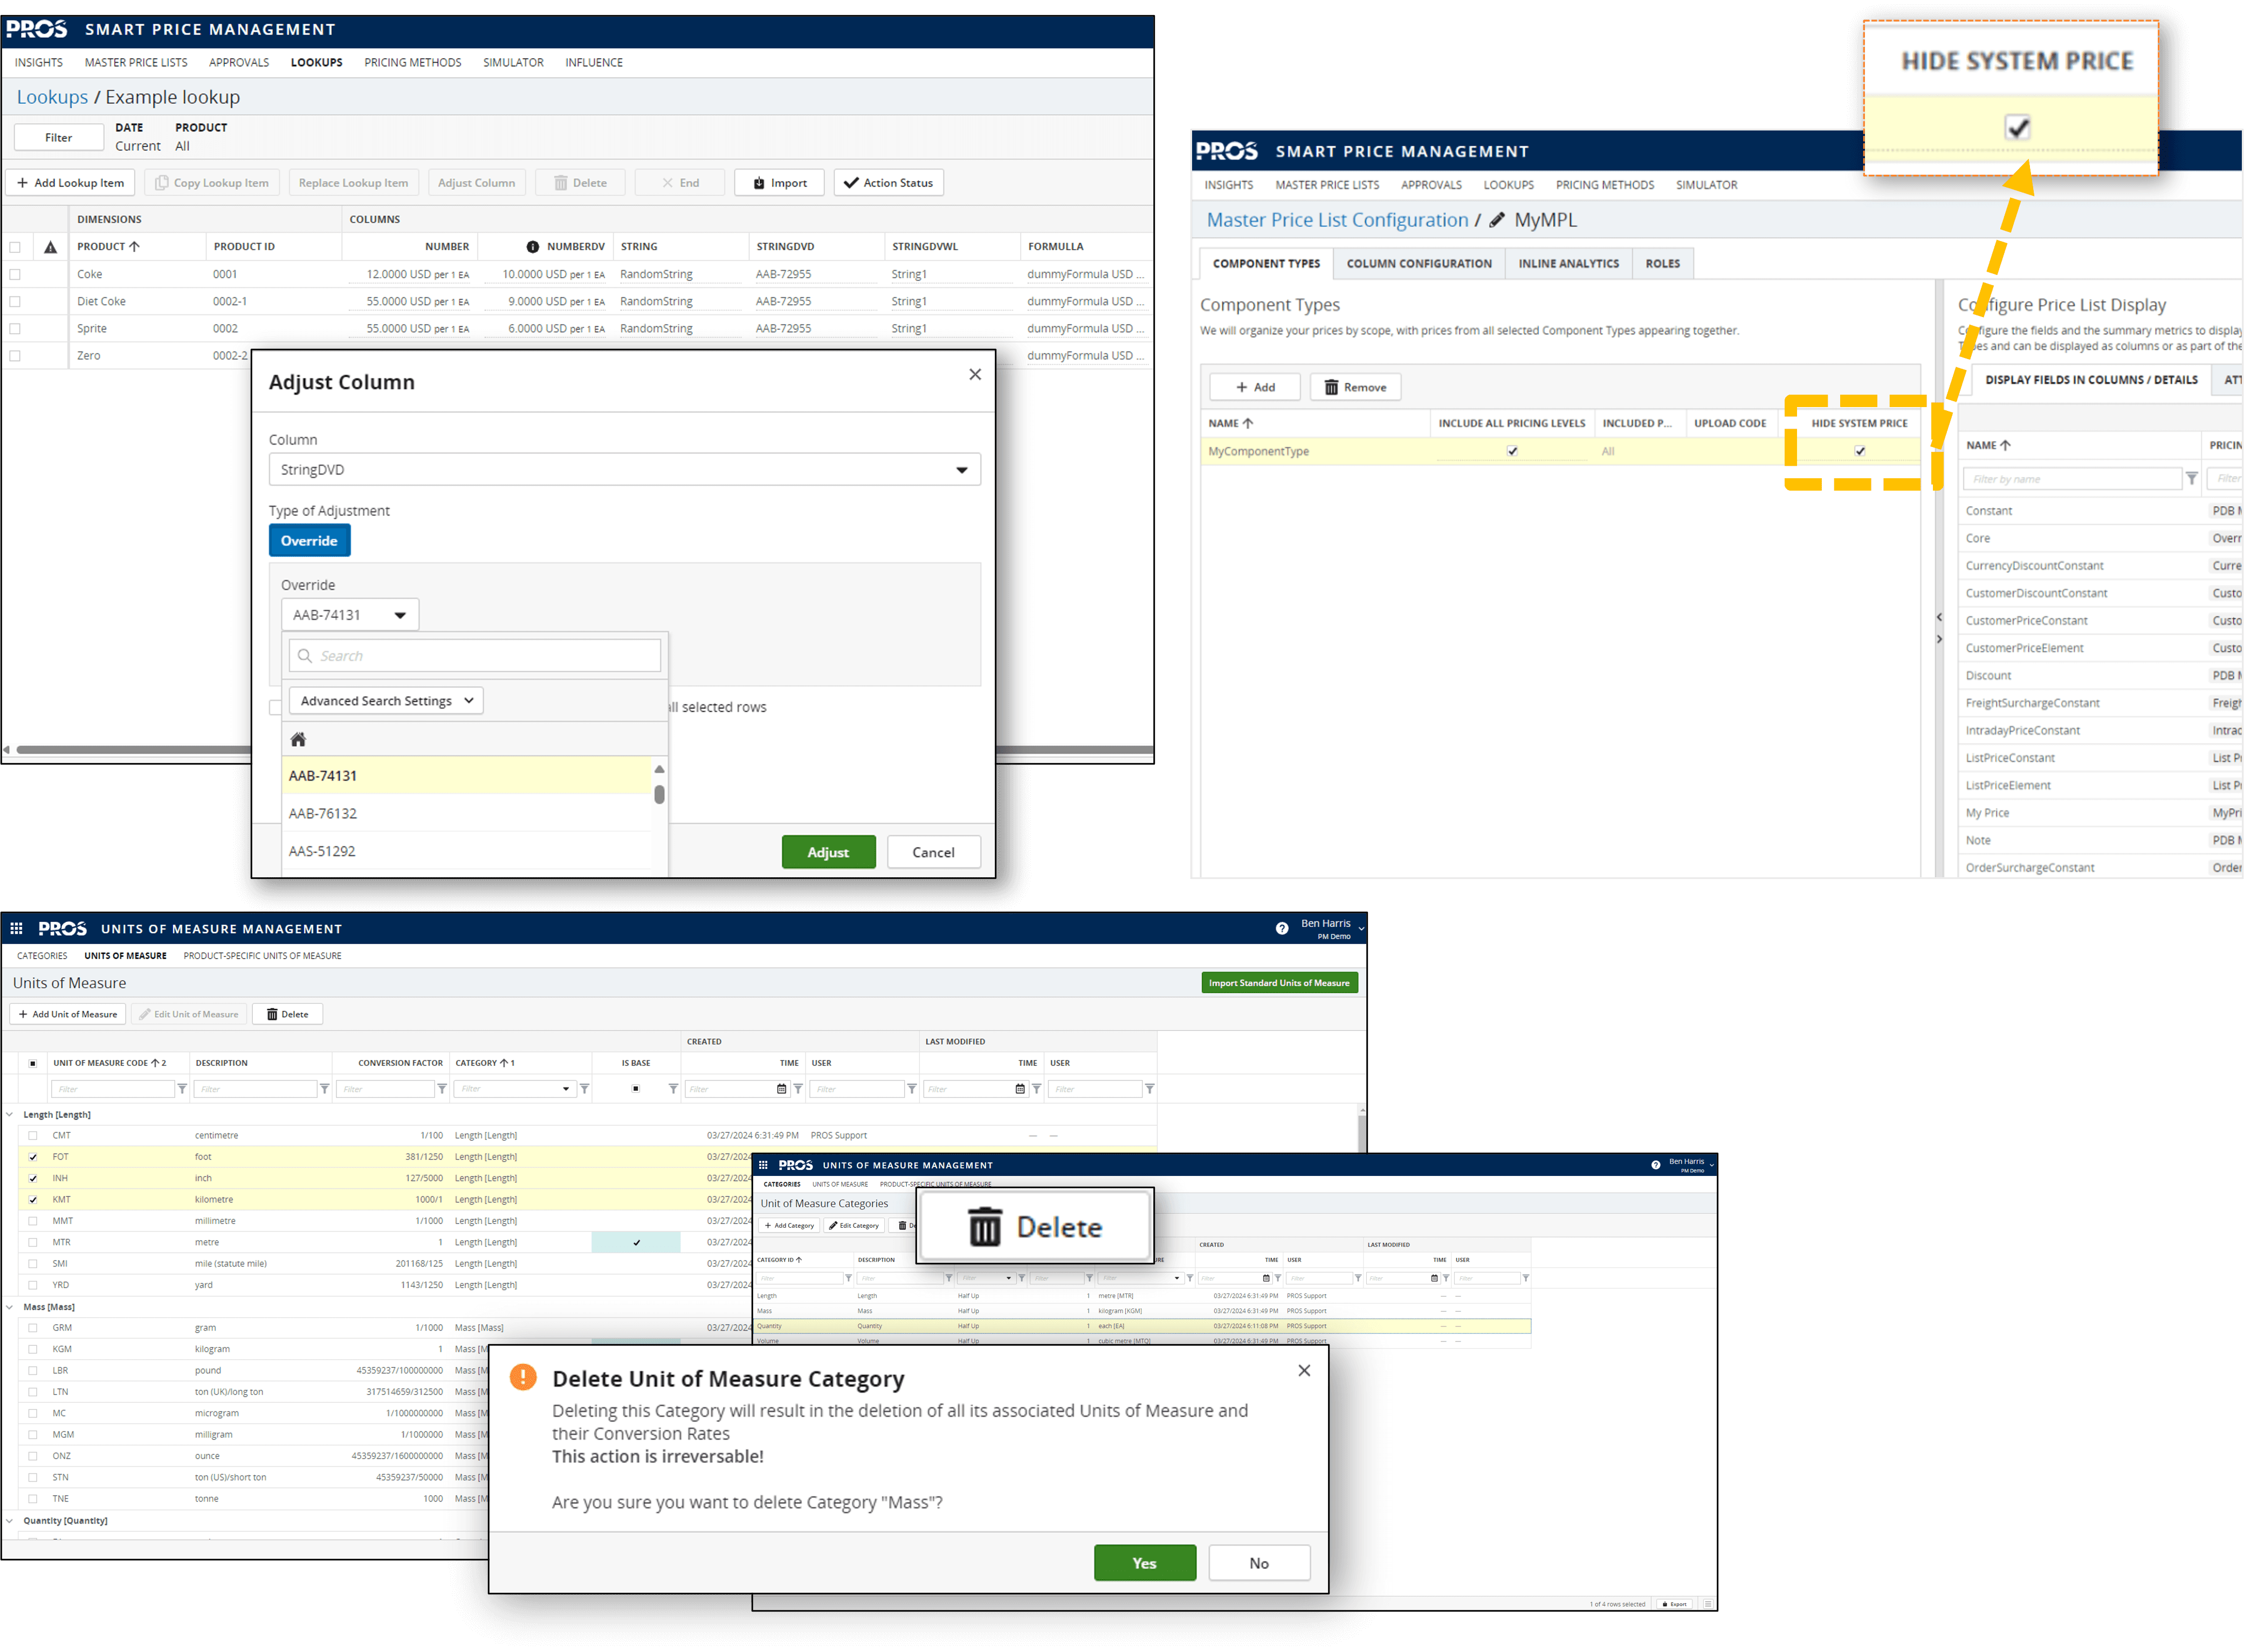Image resolution: width=2244 pixels, height=1652 pixels.
Task: Collapse the right panel using the left chevron
Action: [x=1939, y=618]
